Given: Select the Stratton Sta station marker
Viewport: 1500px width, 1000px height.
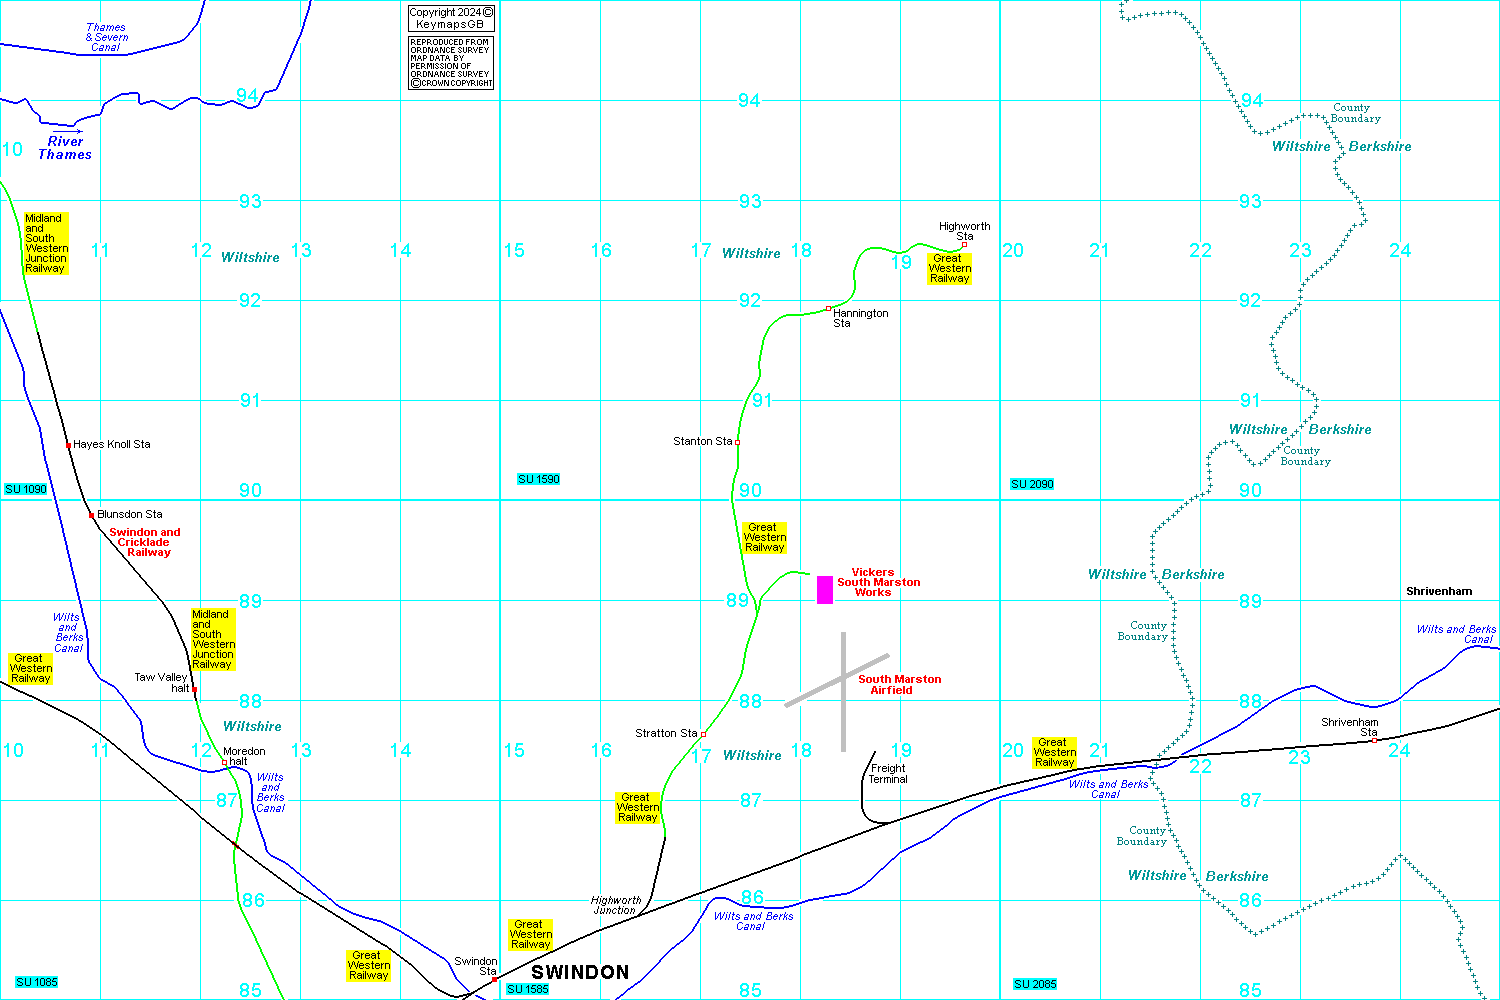Looking at the screenshot, I should coord(703,734).
